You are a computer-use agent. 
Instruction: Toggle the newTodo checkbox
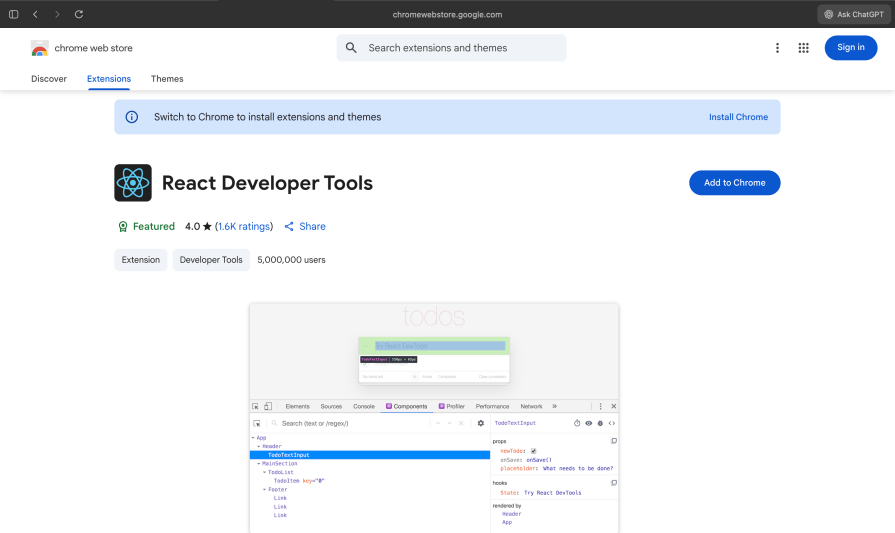click(x=534, y=451)
